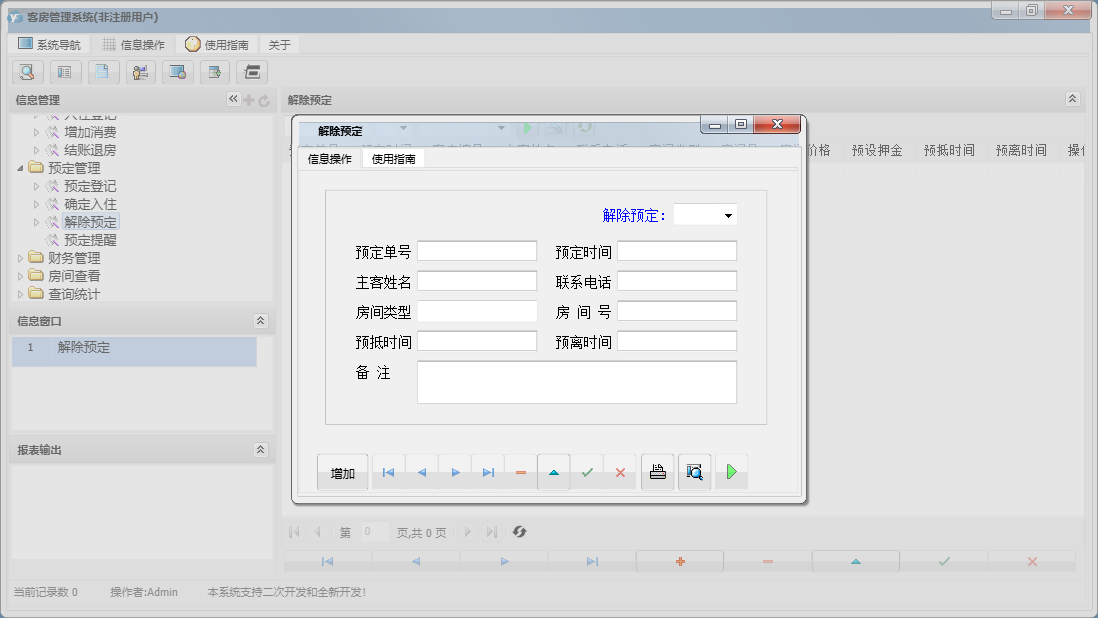Image resolution: width=1098 pixels, height=618 pixels.
Task: Click the print icon in the dialog toolbar
Action: [x=657, y=471]
